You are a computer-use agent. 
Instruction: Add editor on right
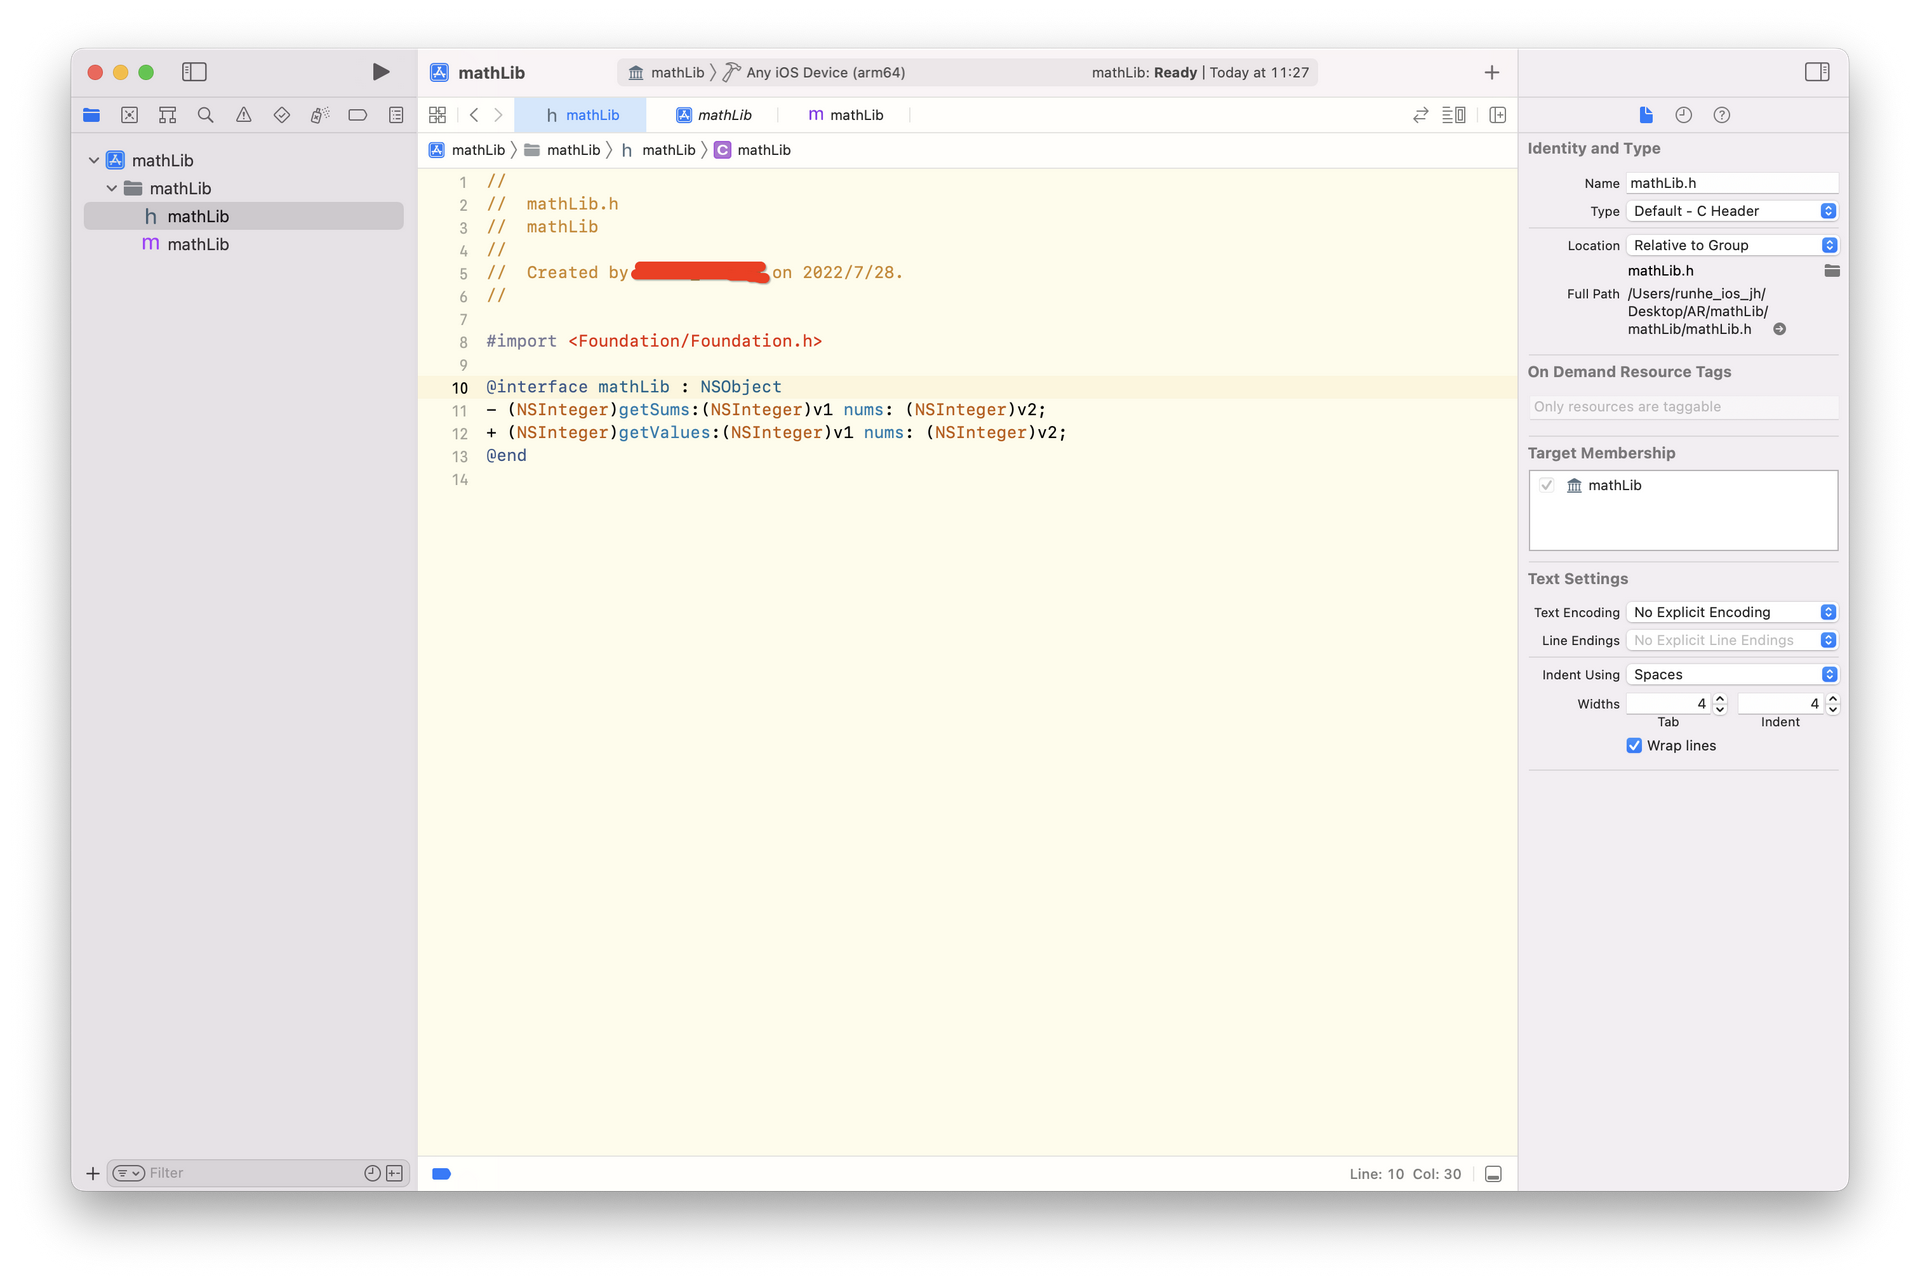1497,115
